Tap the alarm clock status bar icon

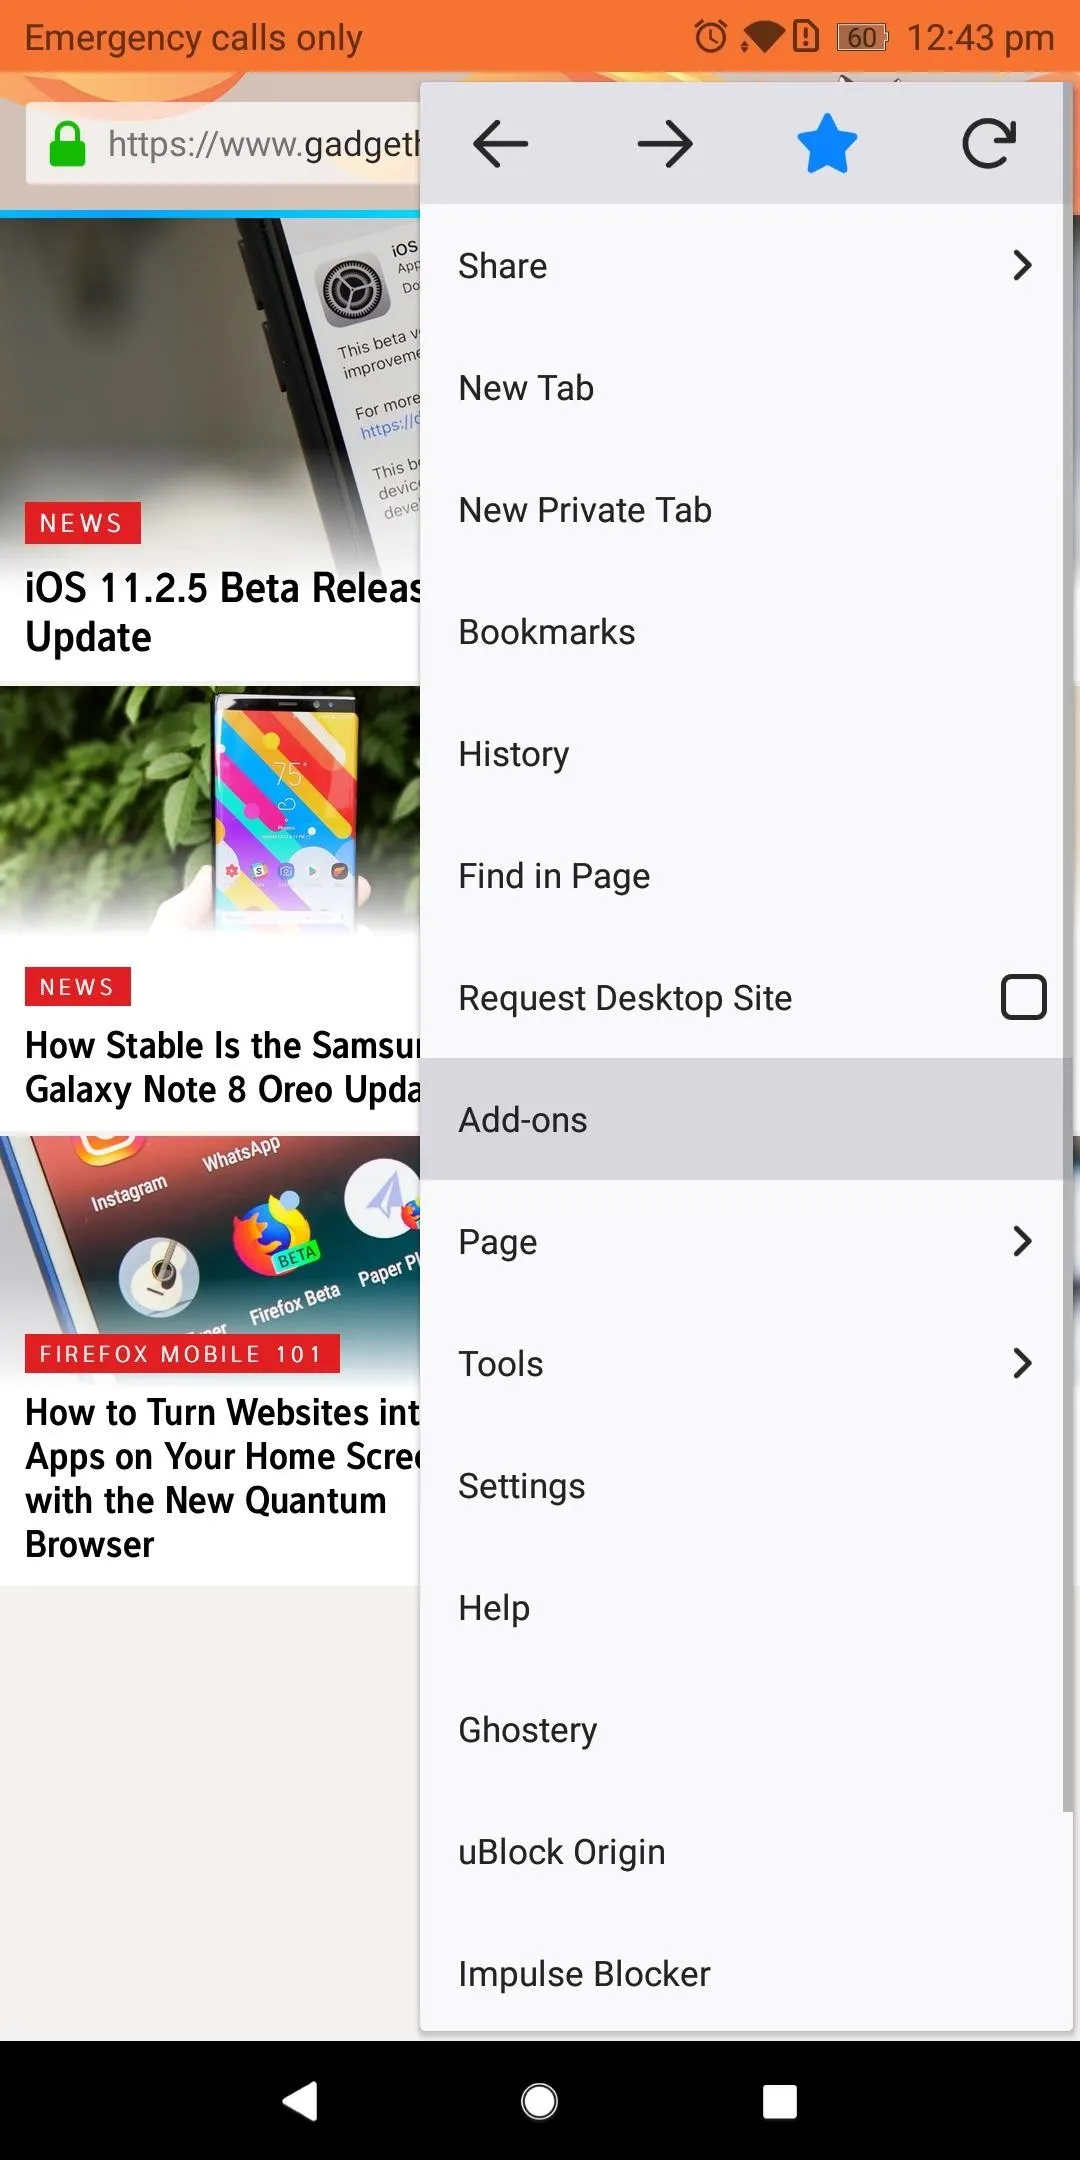(711, 37)
